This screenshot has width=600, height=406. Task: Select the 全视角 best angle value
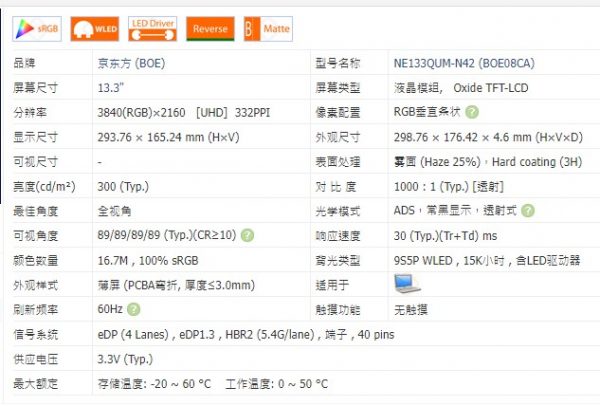click(x=114, y=211)
